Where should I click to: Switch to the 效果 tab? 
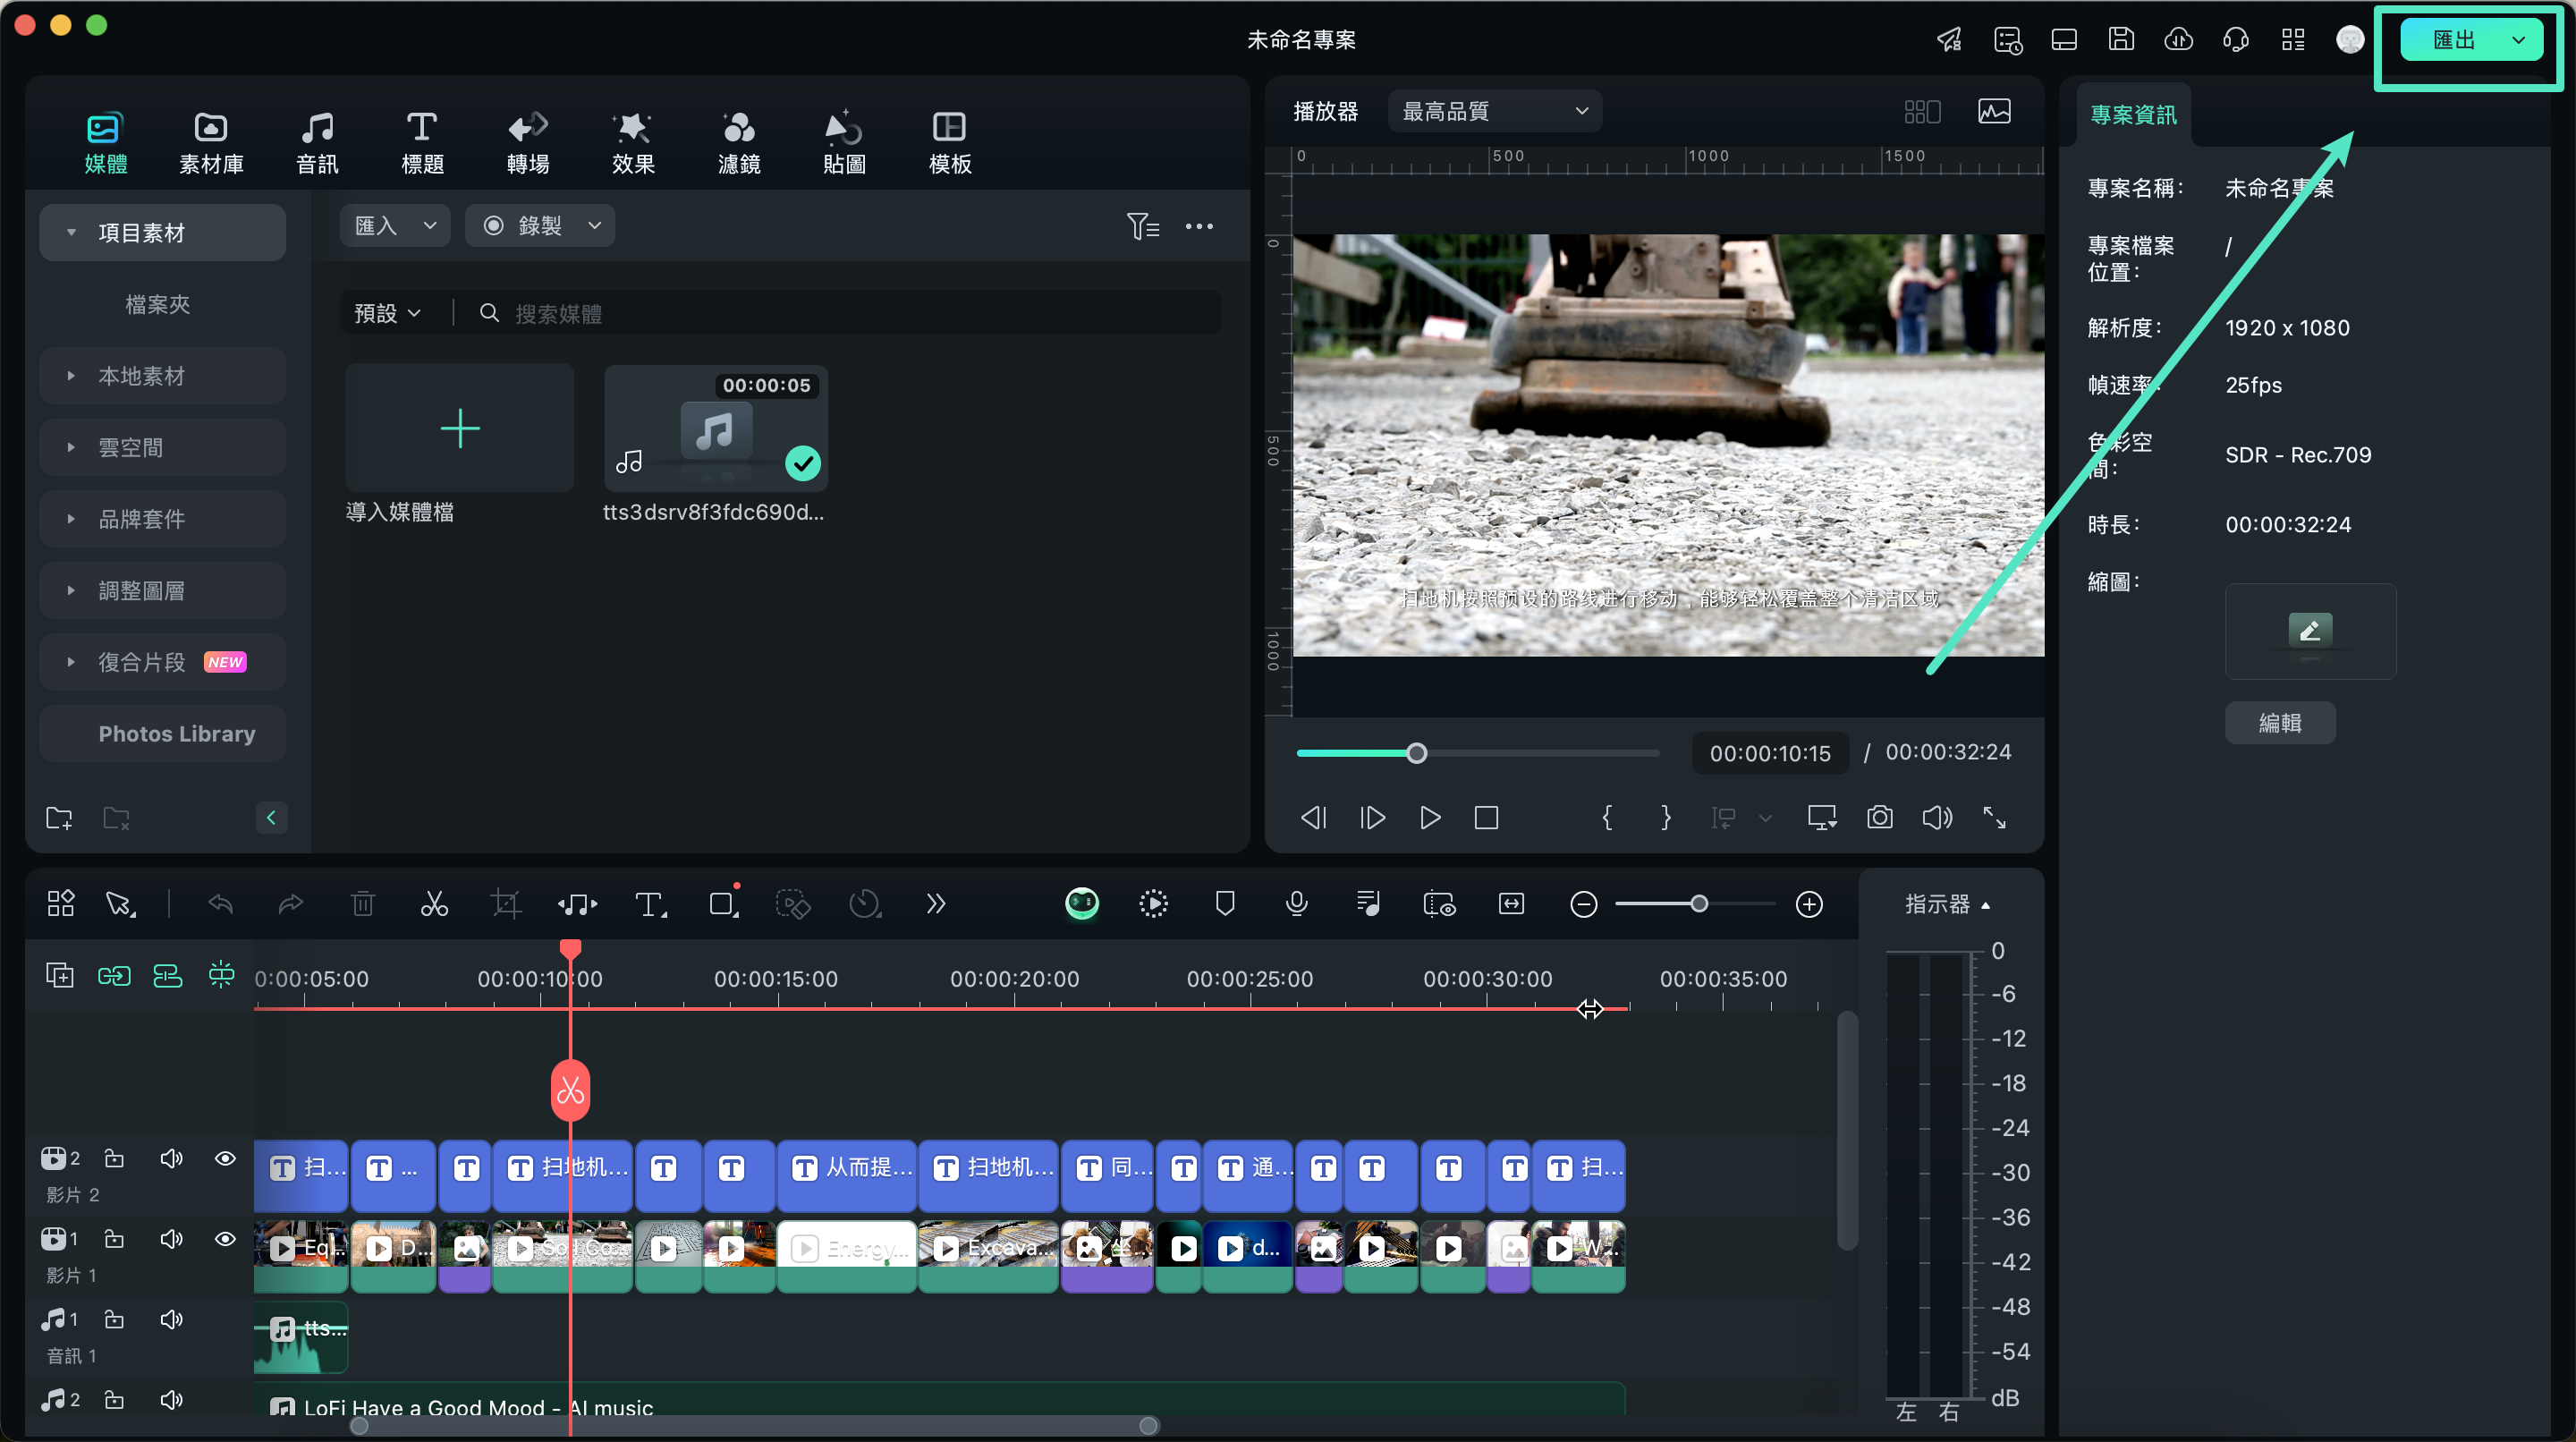coord(633,143)
